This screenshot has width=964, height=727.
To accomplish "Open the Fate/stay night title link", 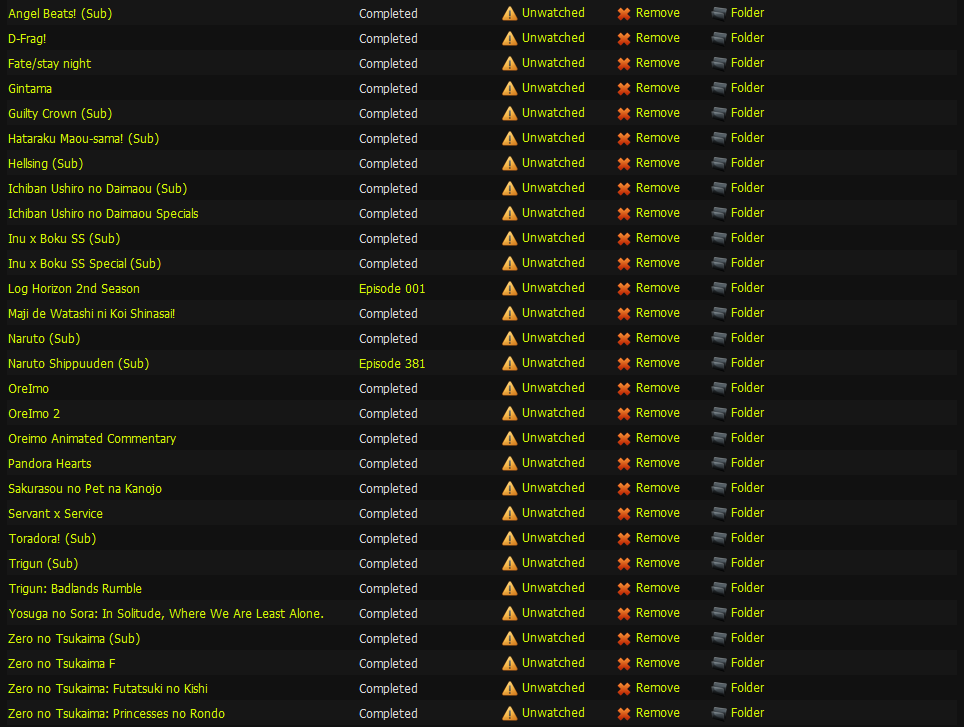I will (x=49, y=63).
